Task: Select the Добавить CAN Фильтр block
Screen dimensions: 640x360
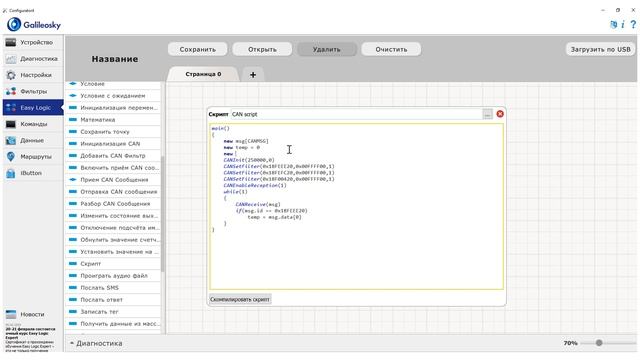Action: point(113,156)
